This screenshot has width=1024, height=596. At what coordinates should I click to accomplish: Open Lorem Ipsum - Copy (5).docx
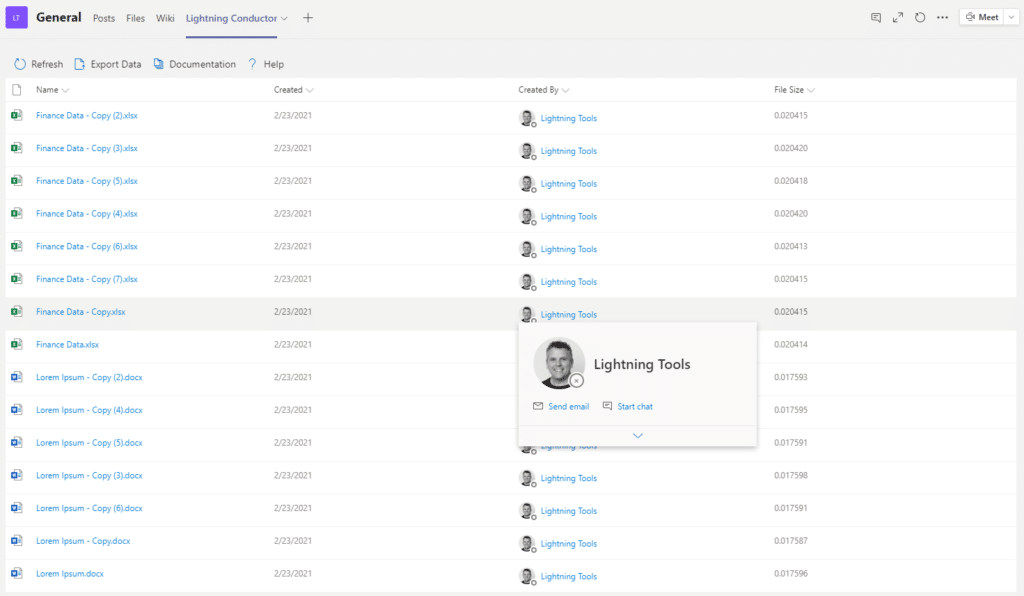pos(89,443)
